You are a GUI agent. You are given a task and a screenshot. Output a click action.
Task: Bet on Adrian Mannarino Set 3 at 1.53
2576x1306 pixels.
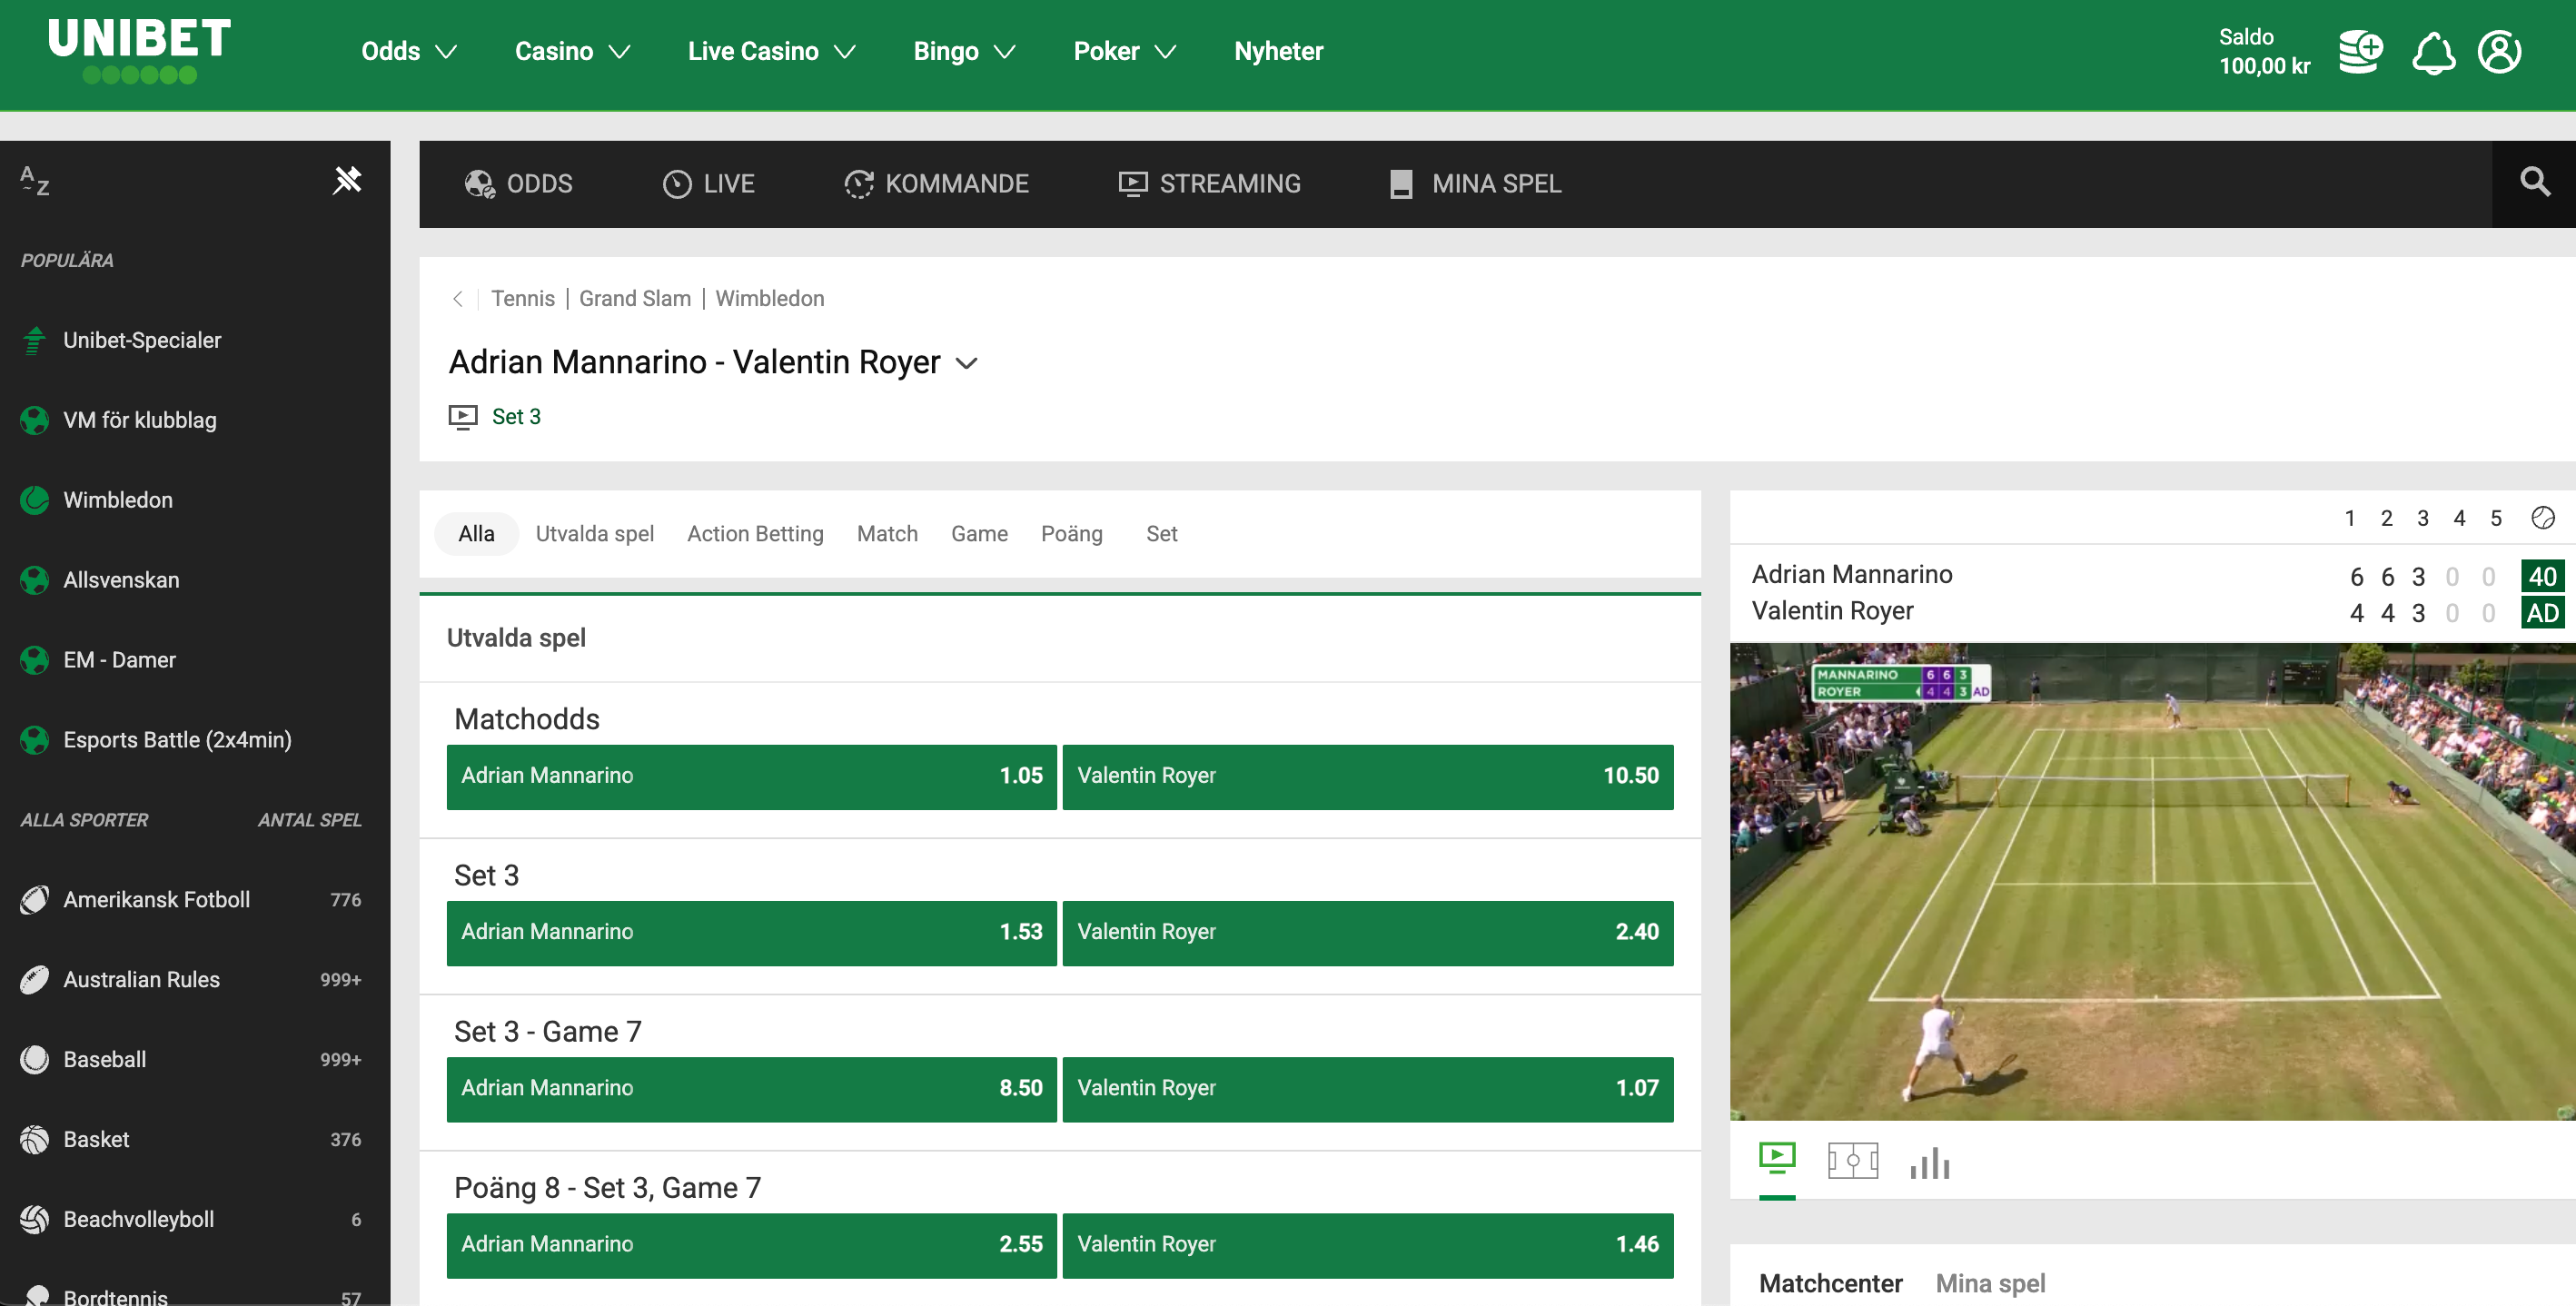pyautogui.click(x=751, y=933)
